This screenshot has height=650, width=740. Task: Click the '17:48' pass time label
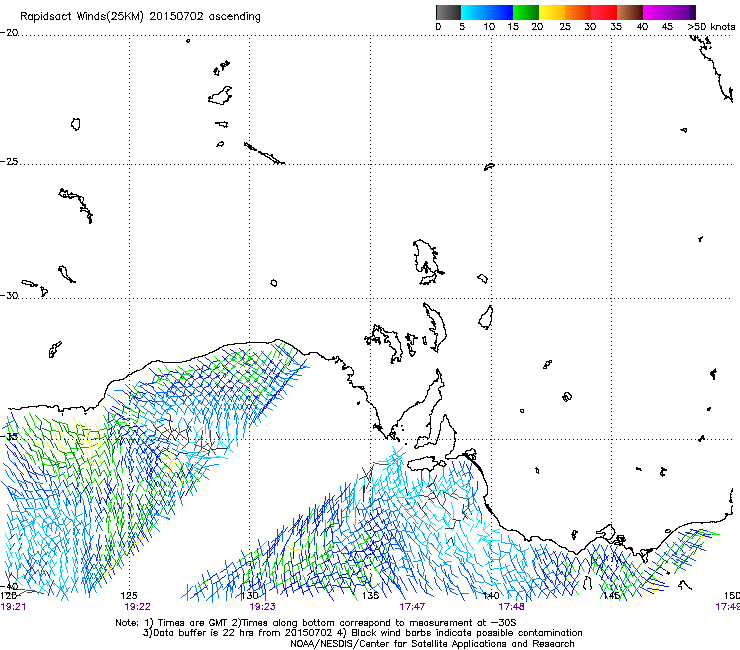pyautogui.click(x=511, y=607)
